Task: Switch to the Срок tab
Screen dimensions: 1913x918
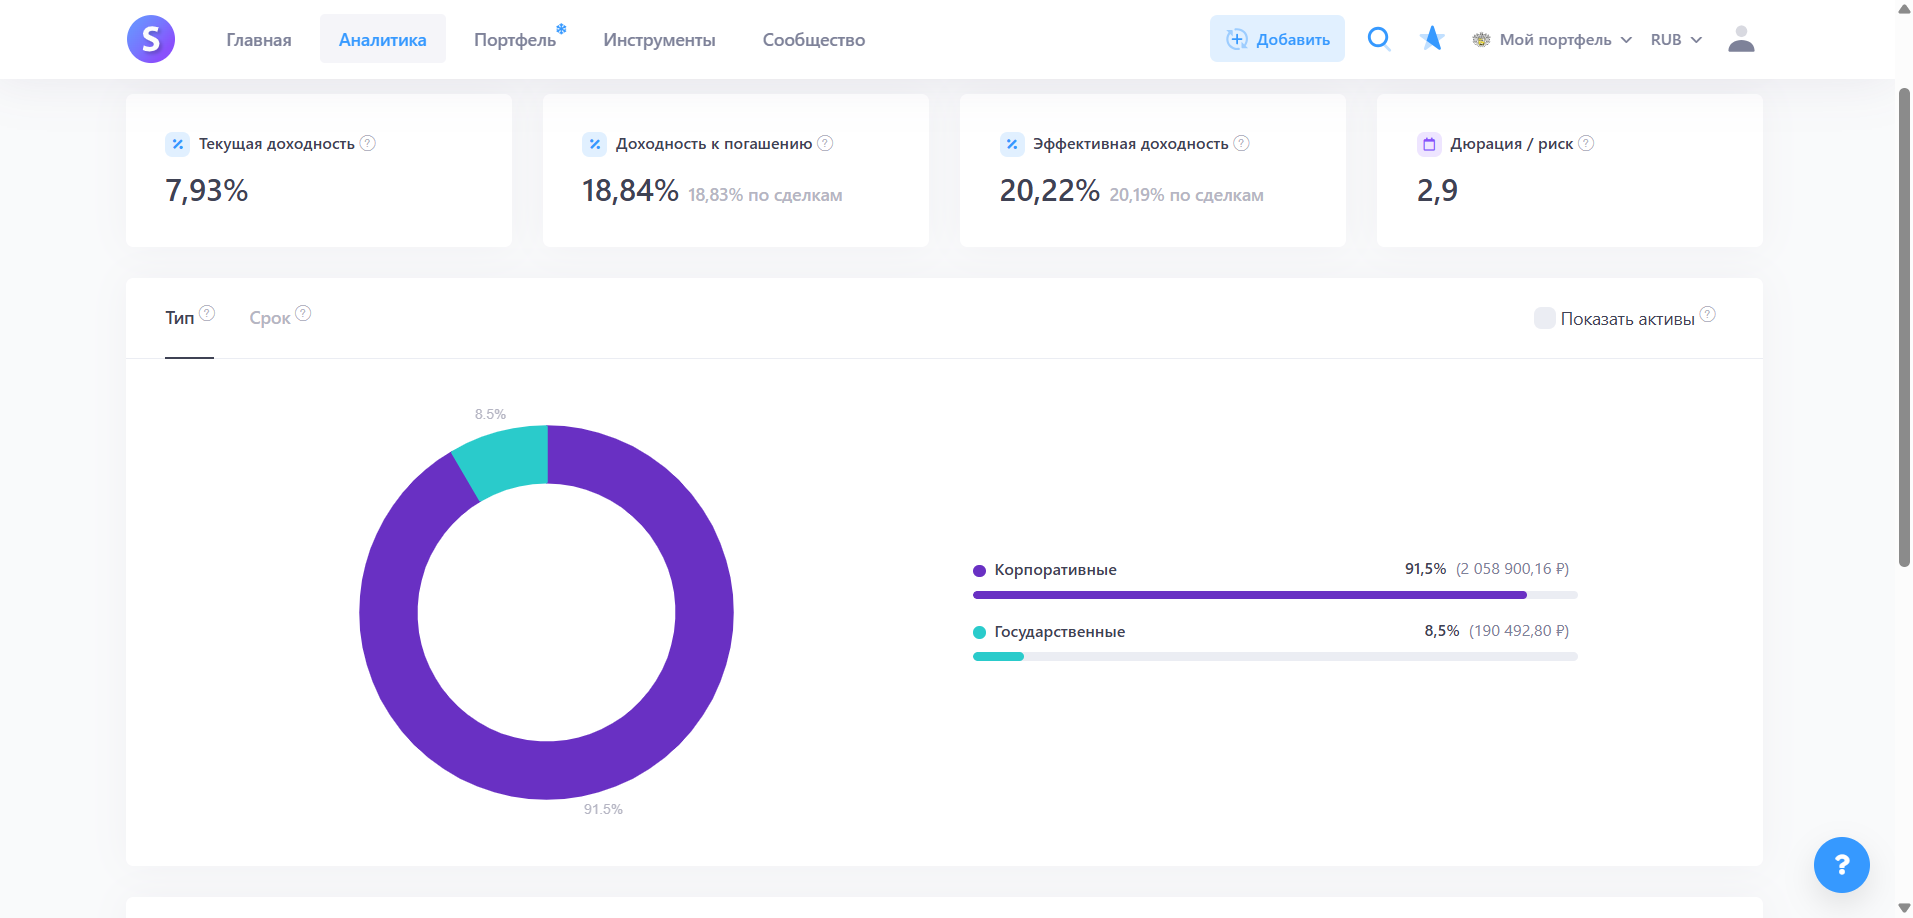Action: point(270,318)
